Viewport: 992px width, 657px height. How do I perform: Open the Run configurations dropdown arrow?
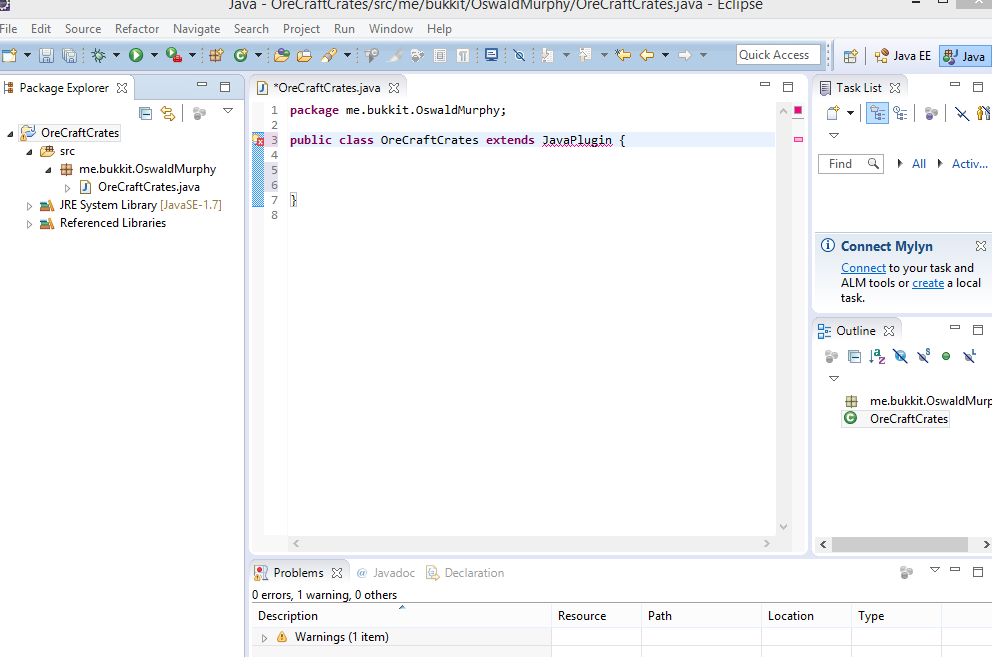(154, 55)
